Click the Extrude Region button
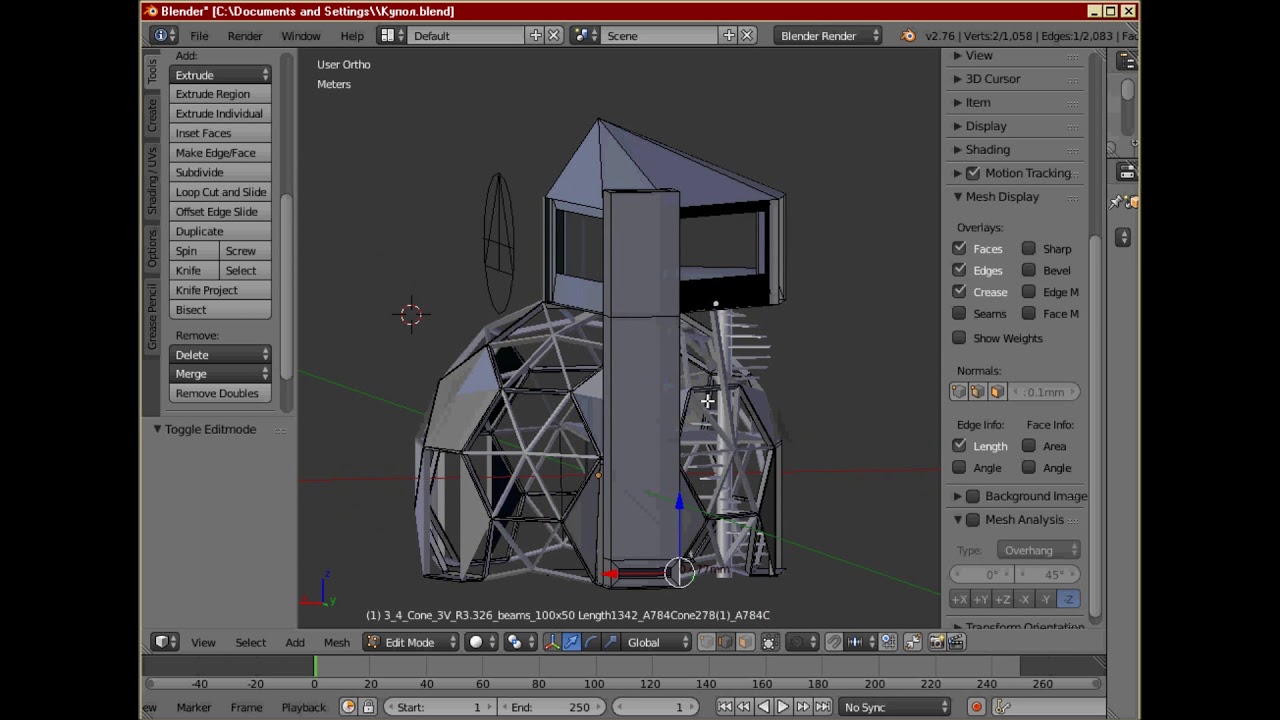This screenshot has height=720, width=1280. pyautogui.click(x=220, y=94)
